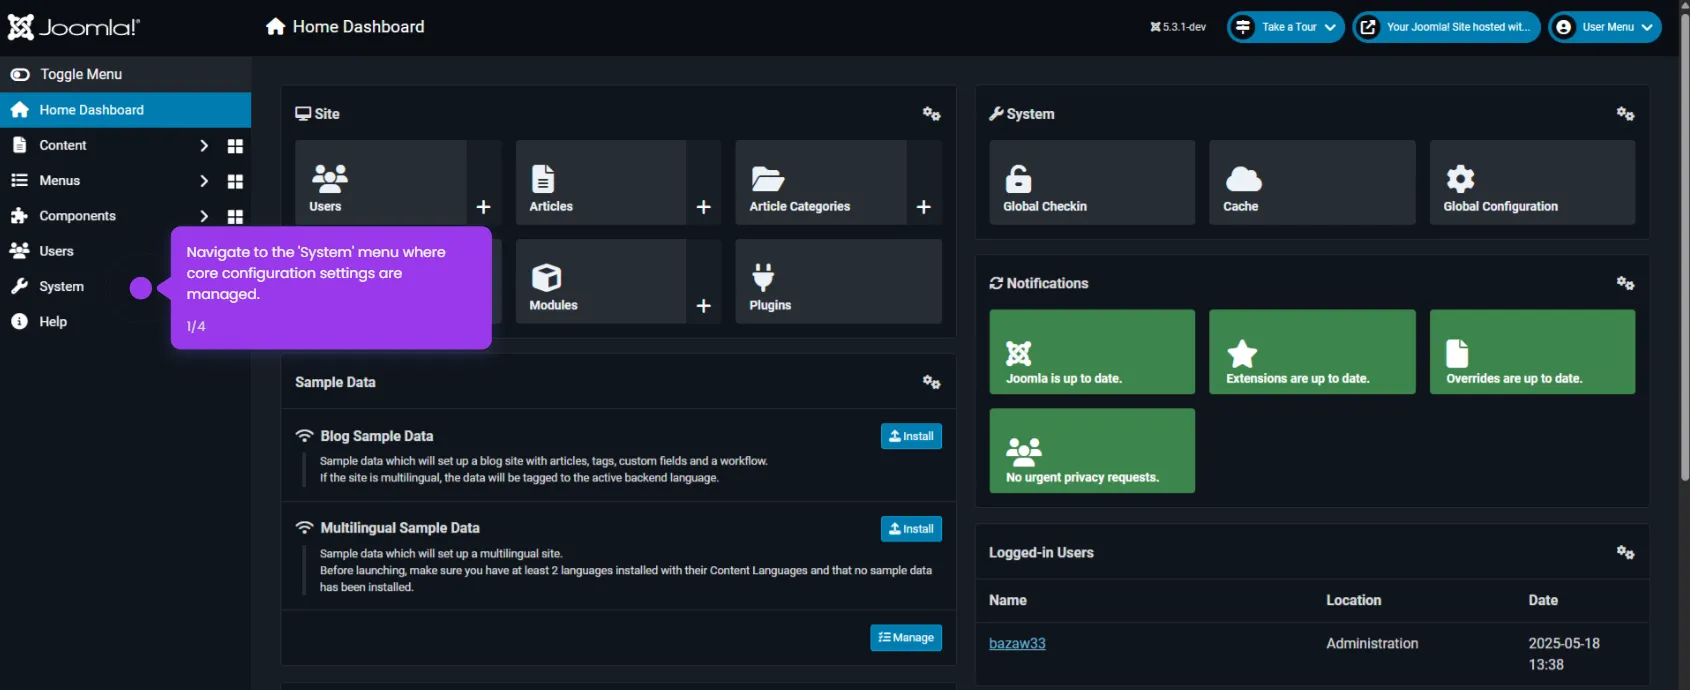Viewport: 1690px width, 690px height.
Task: Click the 2025-05-18 13:38 date cell
Action: point(1564,654)
